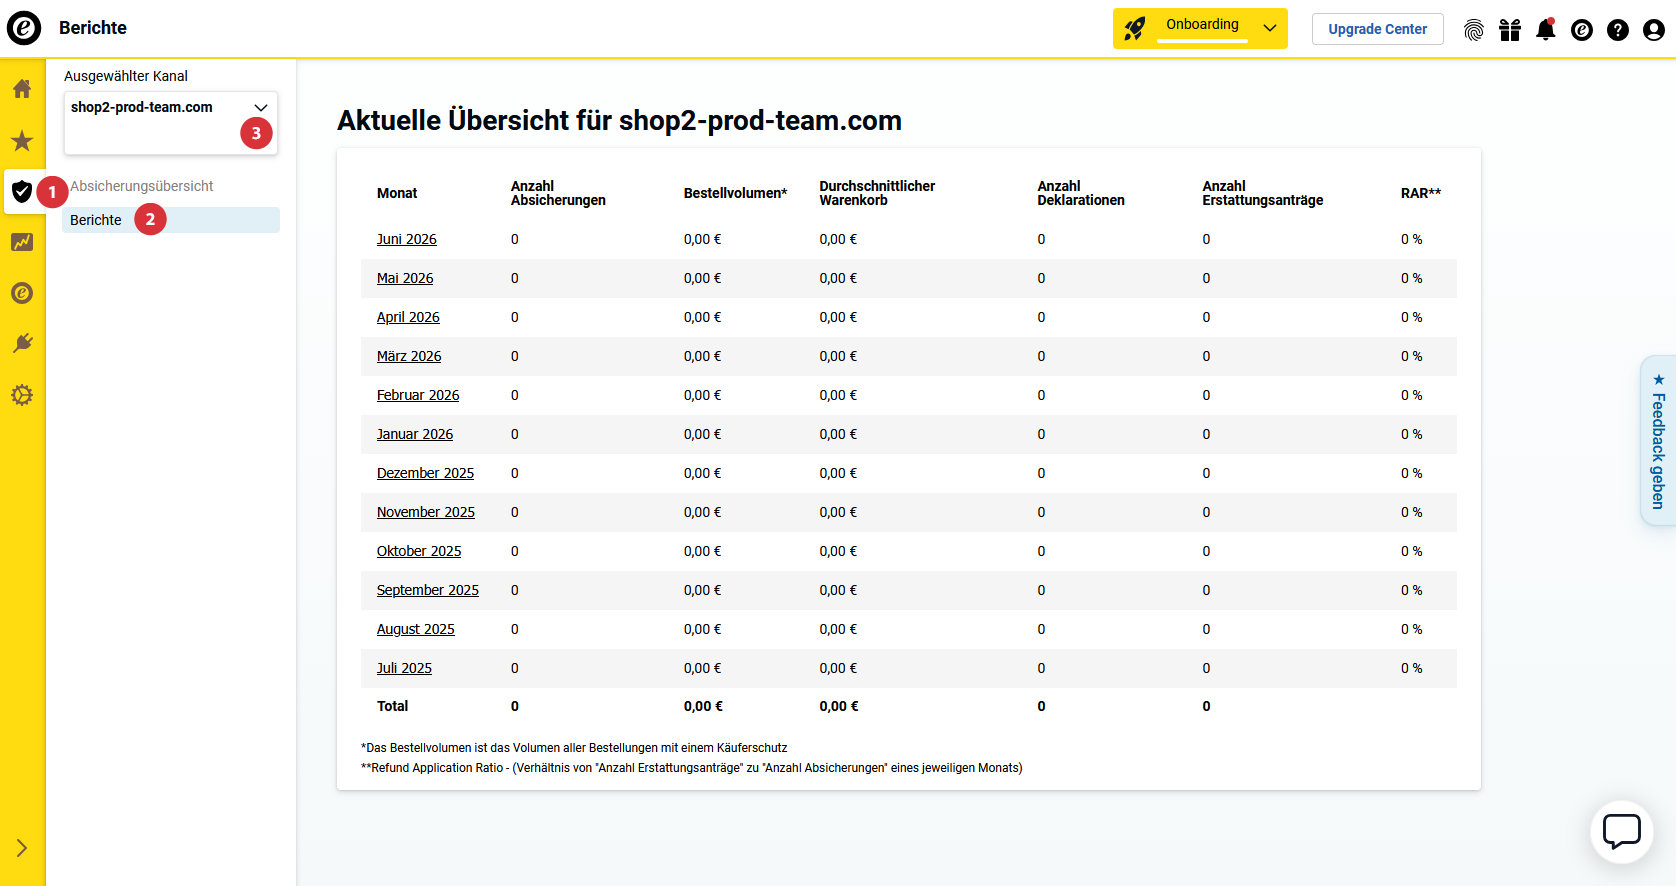Open the Onboarding dropdown
This screenshot has height=886, width=1676.
[1200, 29]
